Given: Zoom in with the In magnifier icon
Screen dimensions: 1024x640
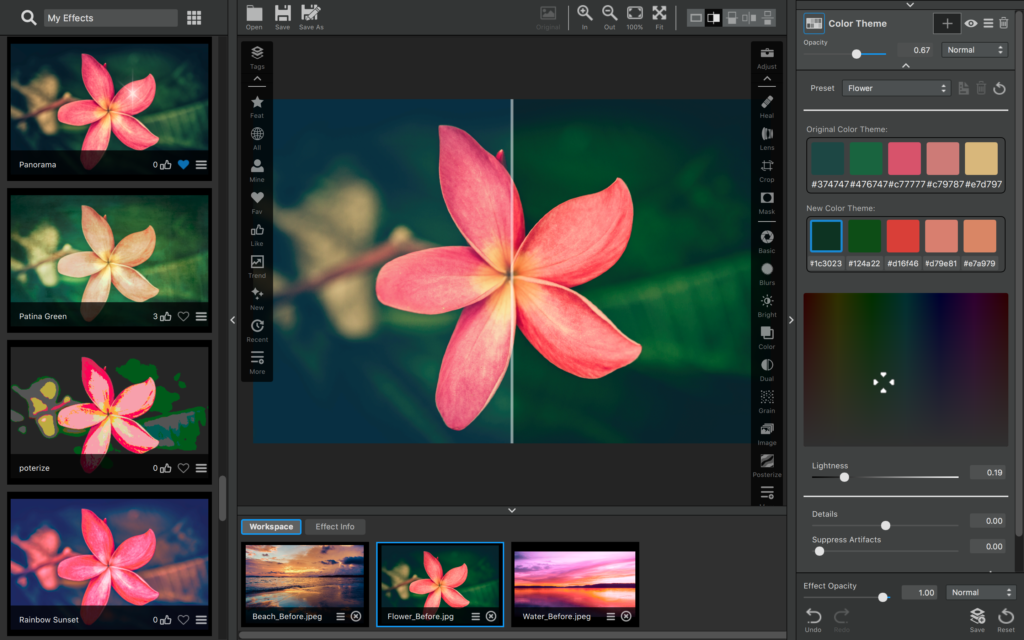Looking at the screenshot, I should tap(584, 17).
